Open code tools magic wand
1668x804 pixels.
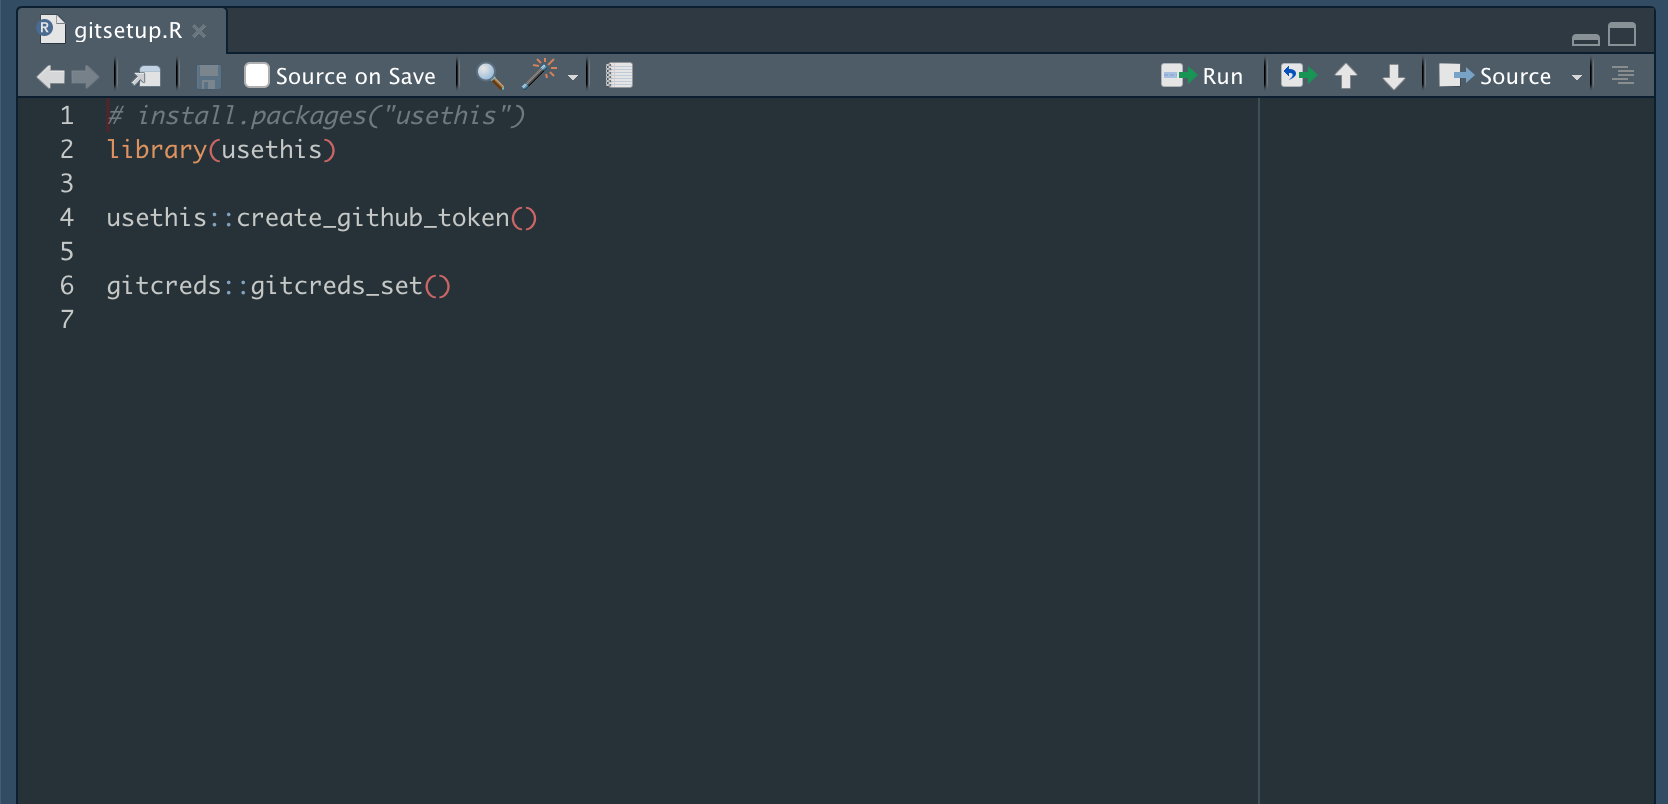pos(540,74)
